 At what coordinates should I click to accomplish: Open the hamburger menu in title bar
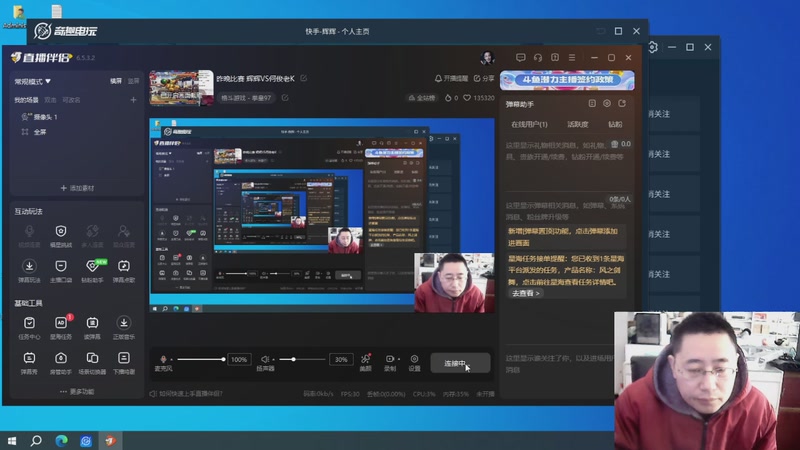(x=572, y=58)
